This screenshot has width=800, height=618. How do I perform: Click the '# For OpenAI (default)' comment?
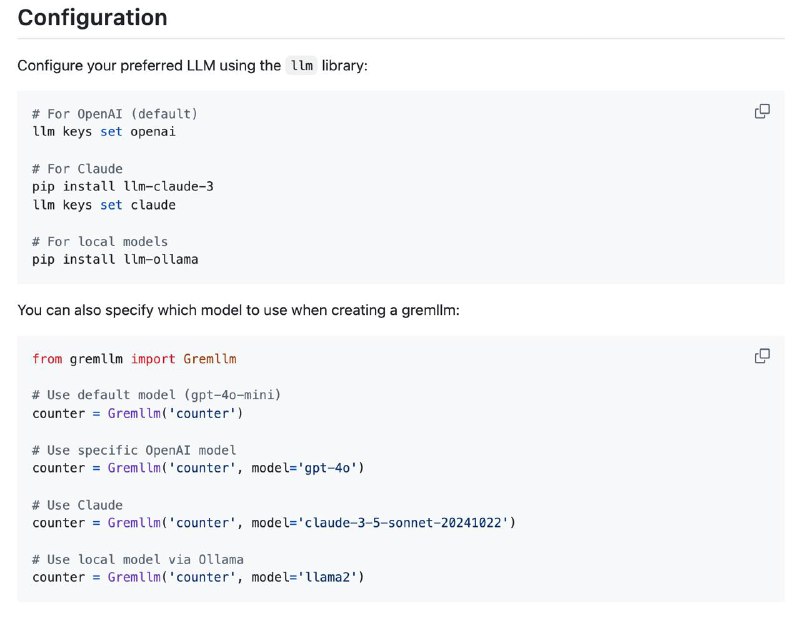115,113
